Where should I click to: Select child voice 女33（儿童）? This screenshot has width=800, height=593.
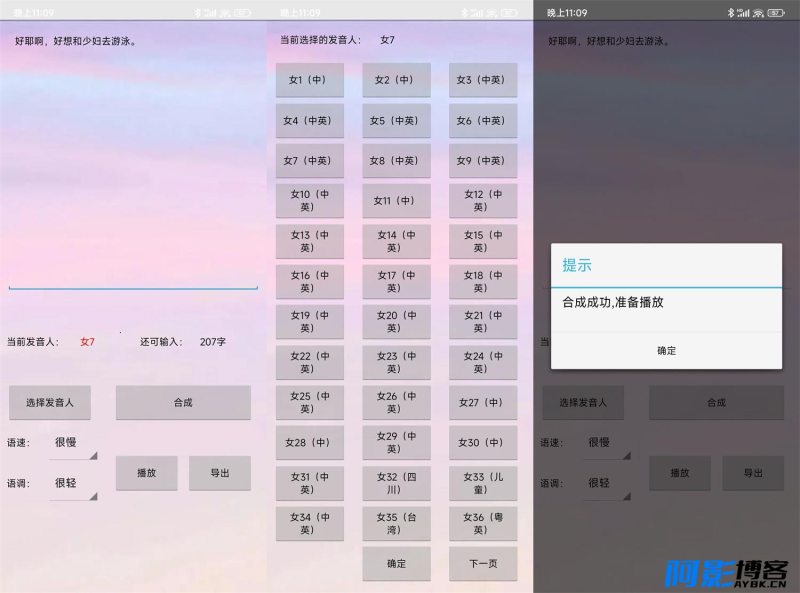click(483, 483)
